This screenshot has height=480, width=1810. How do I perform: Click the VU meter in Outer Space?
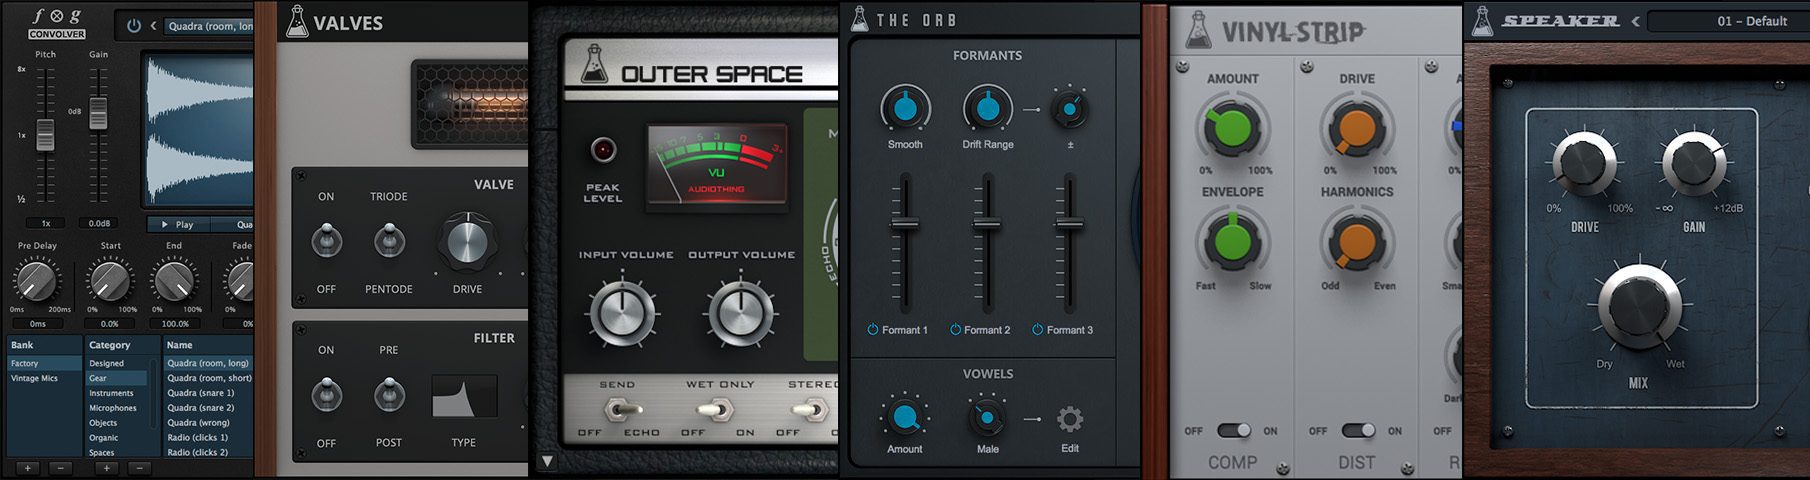pyautogui.click(x=716, y=164)
